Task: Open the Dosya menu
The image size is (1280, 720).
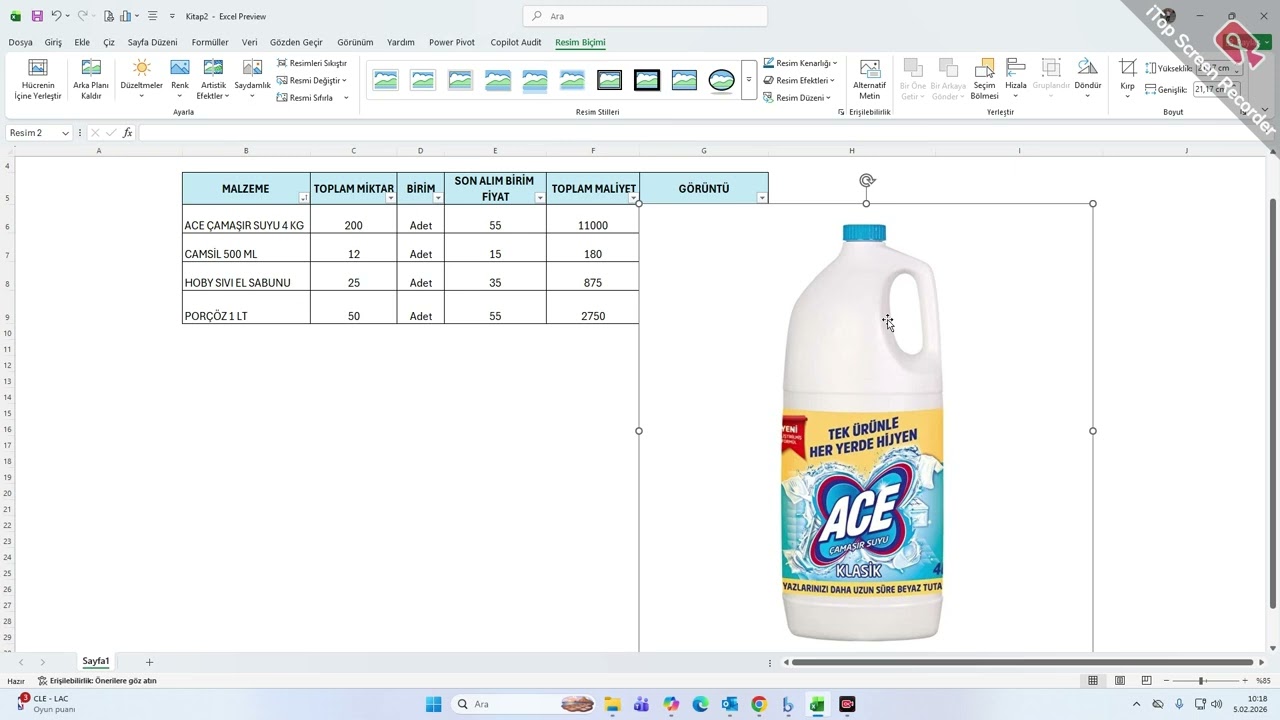Action: (x=20, y=42)
